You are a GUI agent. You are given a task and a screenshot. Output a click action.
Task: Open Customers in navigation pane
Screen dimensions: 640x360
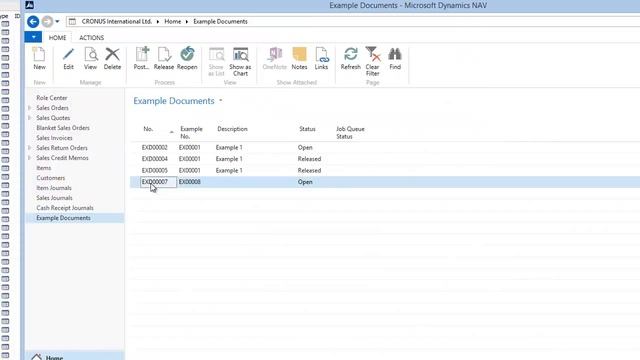(x=51, y=178)
